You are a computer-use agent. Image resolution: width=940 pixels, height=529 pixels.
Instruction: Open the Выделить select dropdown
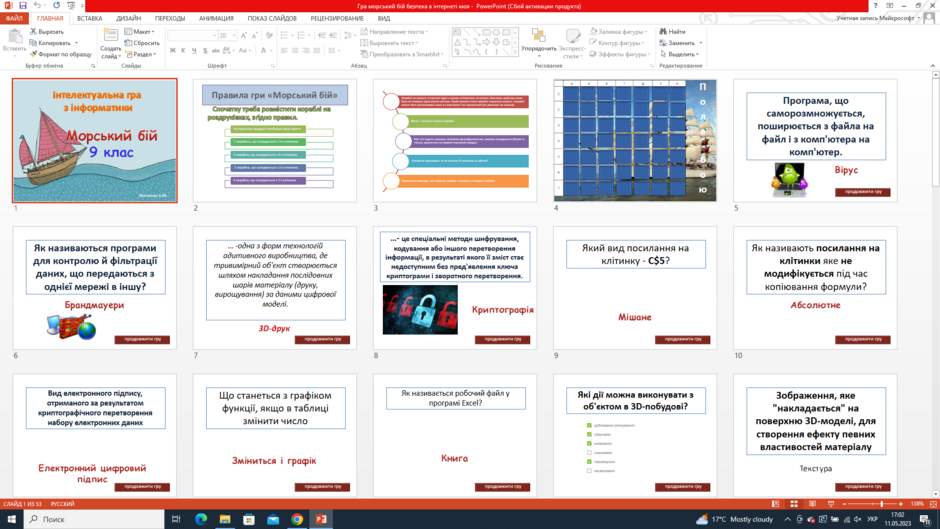[x=680, y=54]
